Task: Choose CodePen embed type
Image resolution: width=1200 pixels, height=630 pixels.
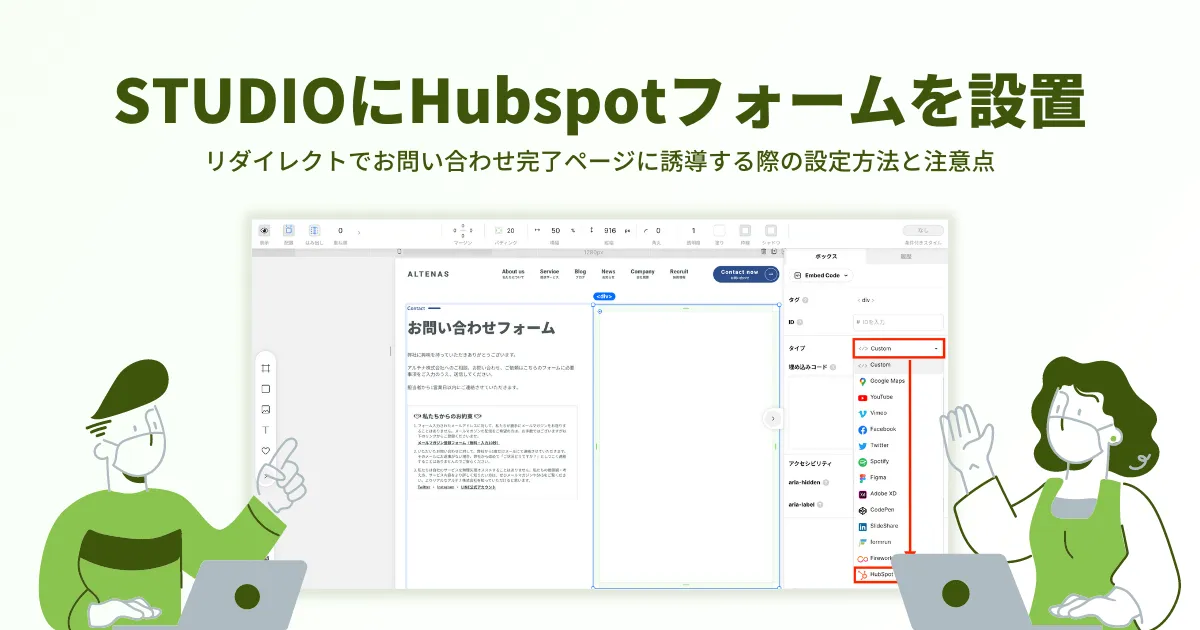Action: click(898, 510)
